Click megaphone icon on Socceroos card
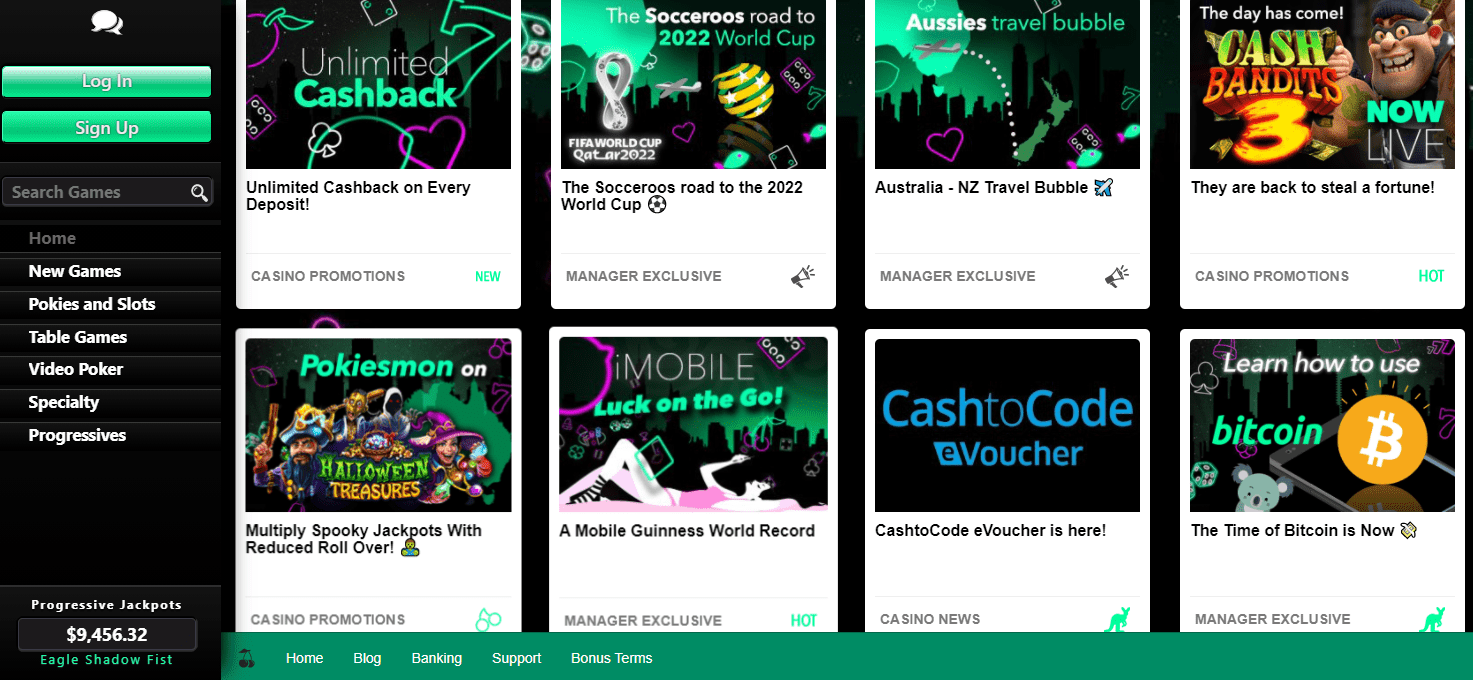Viewport: 1473px width, 680px height. tap(802, 277)
